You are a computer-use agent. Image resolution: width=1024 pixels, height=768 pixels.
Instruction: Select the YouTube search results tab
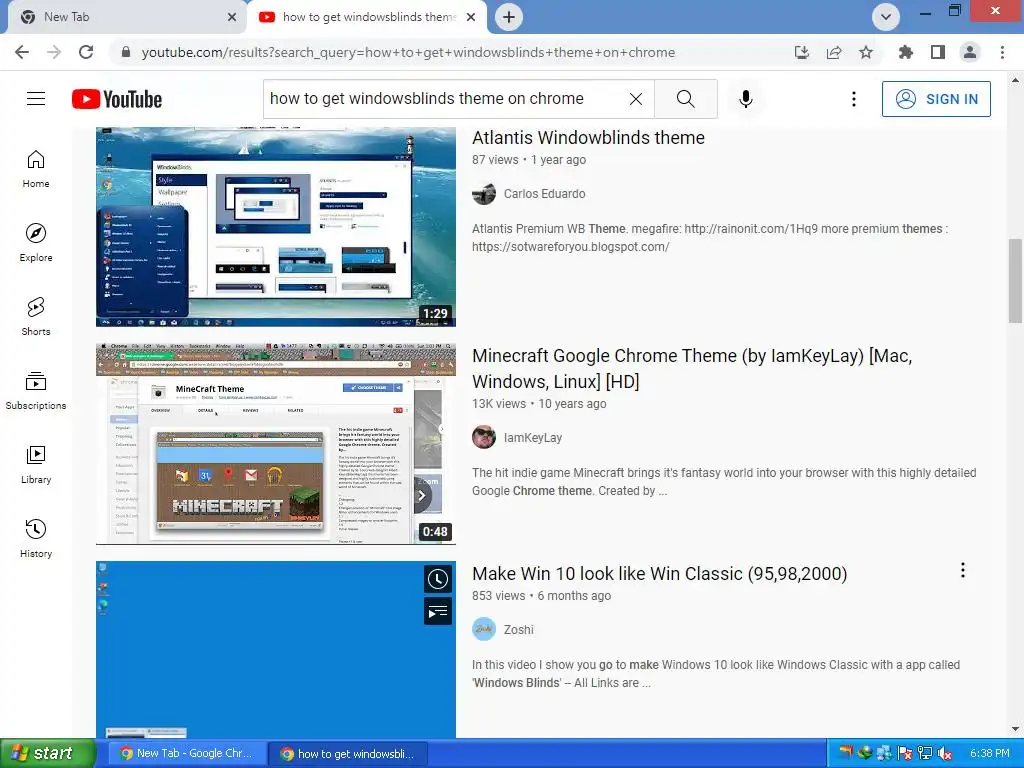pyautogui.click(x=366, y=17)
